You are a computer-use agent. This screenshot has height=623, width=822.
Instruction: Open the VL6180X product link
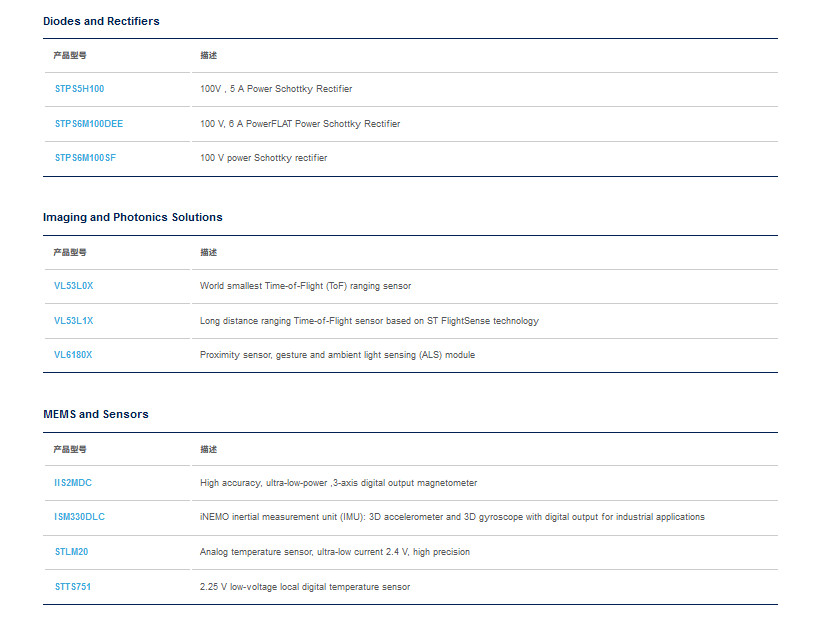(73, 355)
